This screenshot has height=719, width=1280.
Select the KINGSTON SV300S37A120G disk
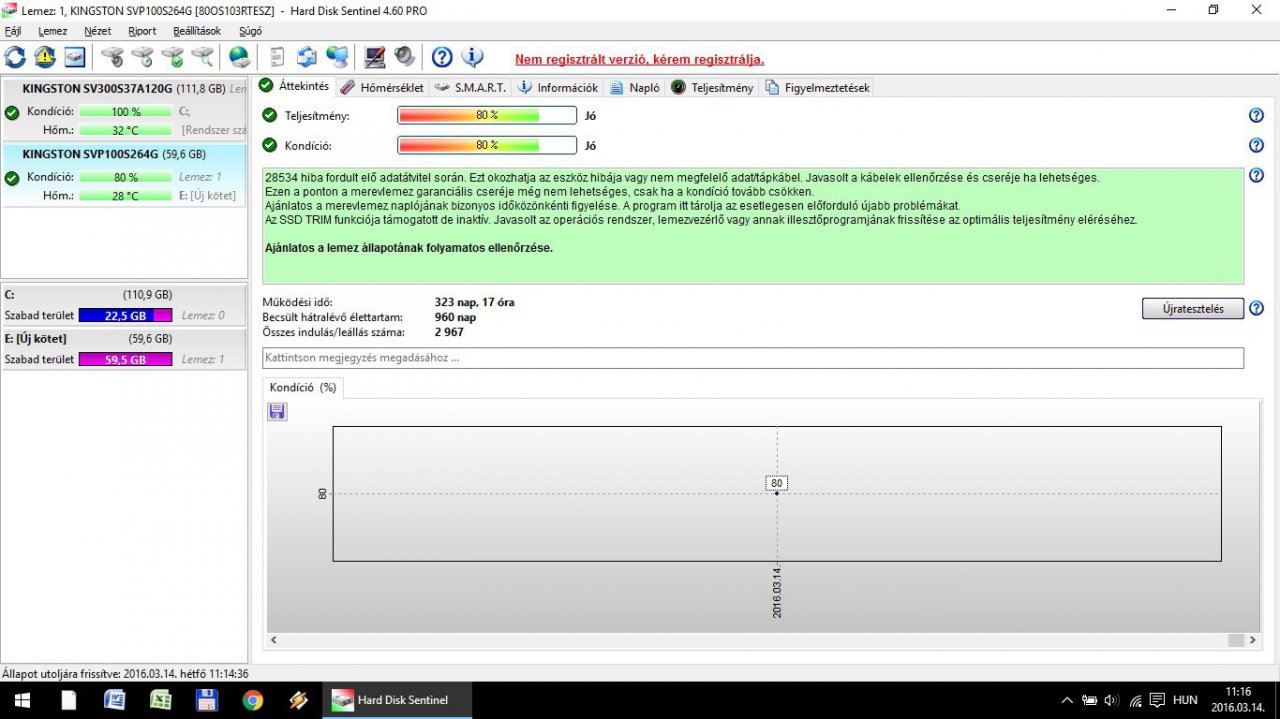coord(124,109)
